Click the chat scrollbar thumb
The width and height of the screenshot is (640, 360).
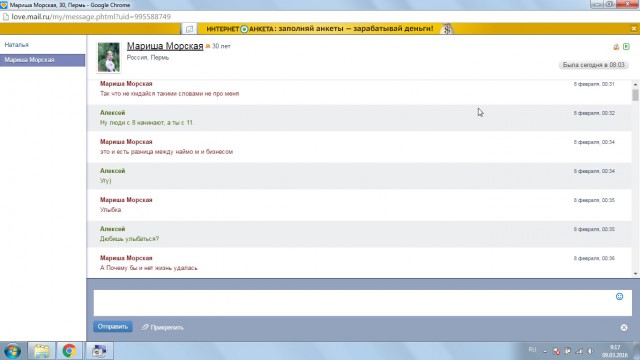click(x=635, y=95)
